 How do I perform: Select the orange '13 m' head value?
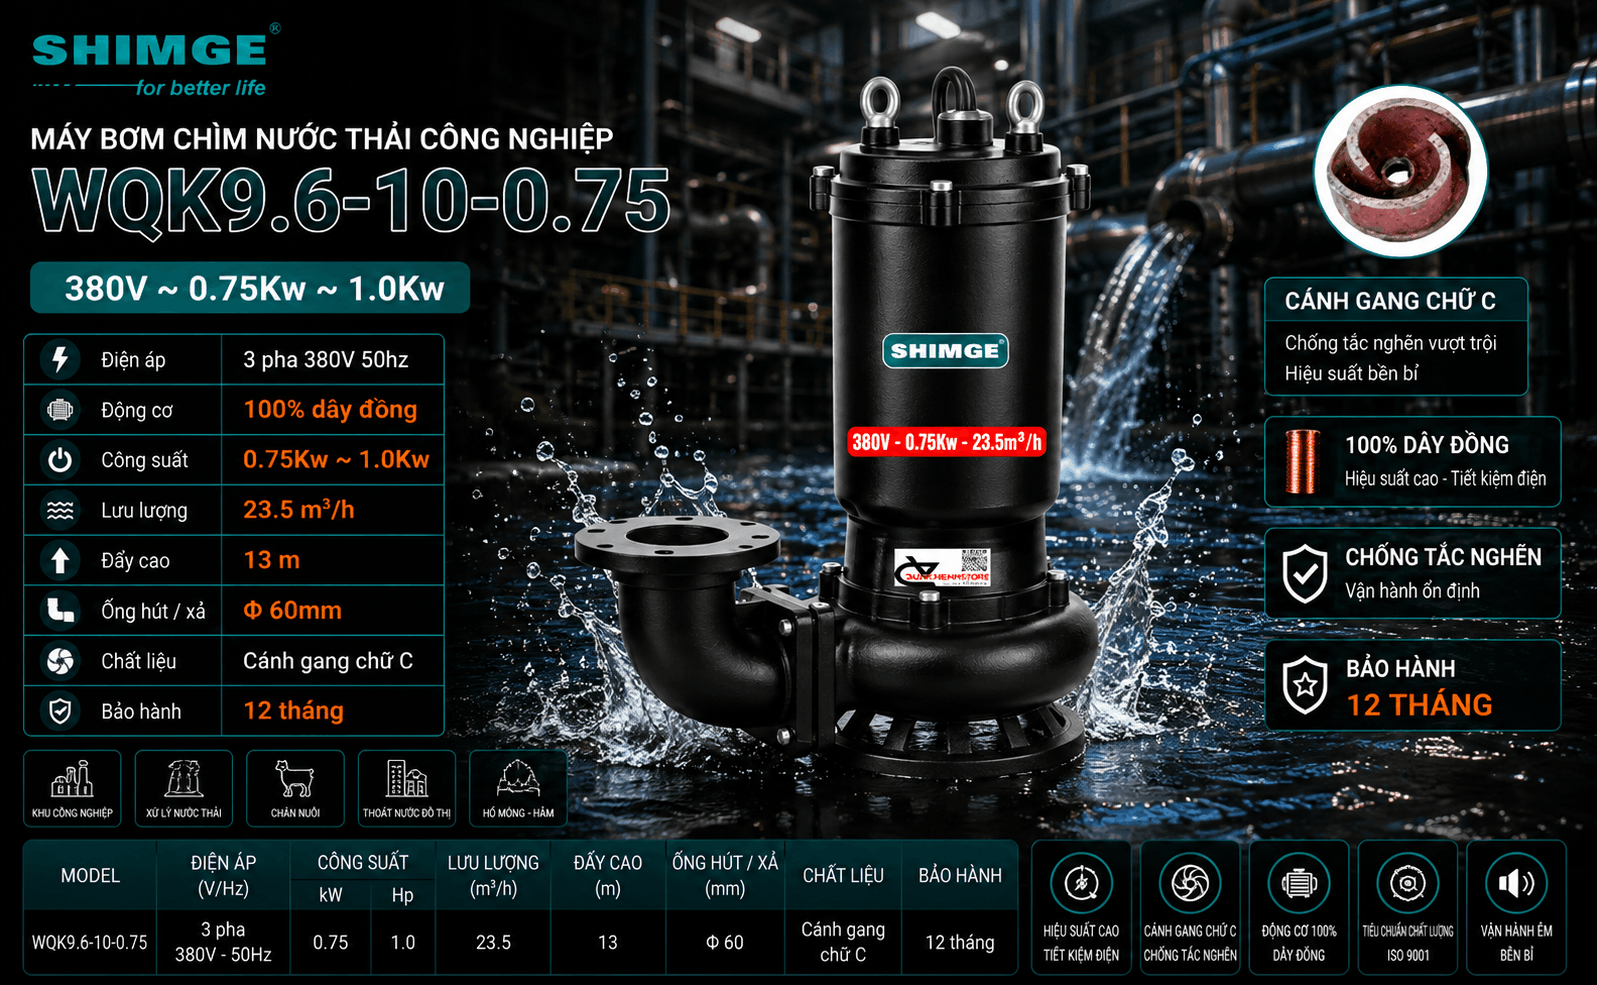tap(272, 560)
